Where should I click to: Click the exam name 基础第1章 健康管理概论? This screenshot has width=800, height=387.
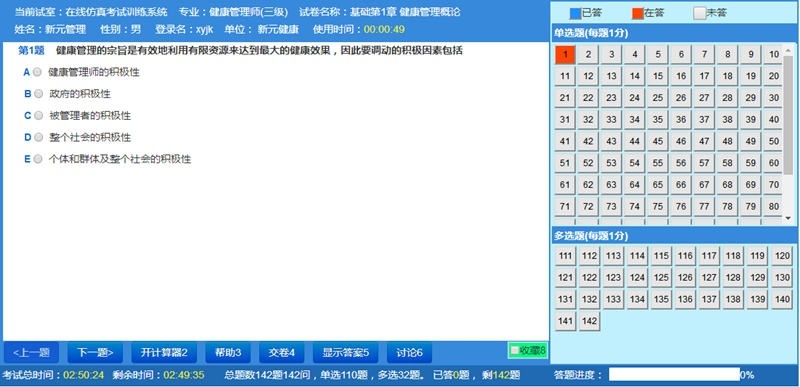405,12
